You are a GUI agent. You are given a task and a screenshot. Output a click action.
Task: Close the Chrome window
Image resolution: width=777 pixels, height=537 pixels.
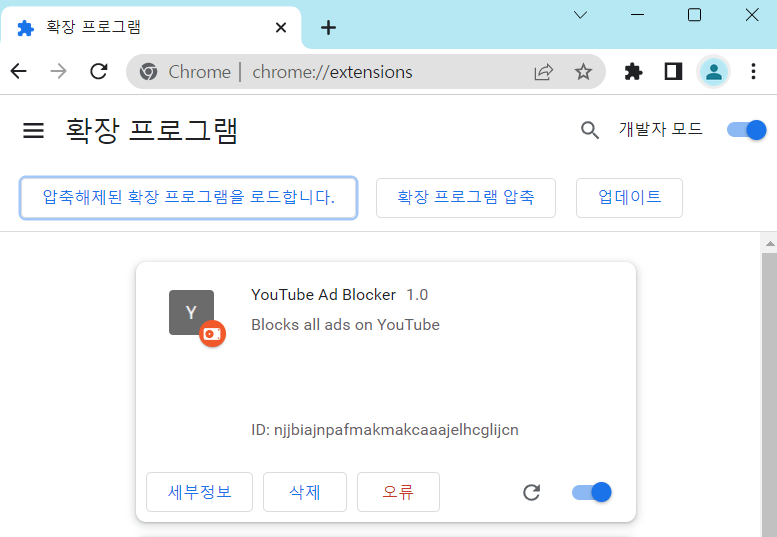tap(752, 15)
